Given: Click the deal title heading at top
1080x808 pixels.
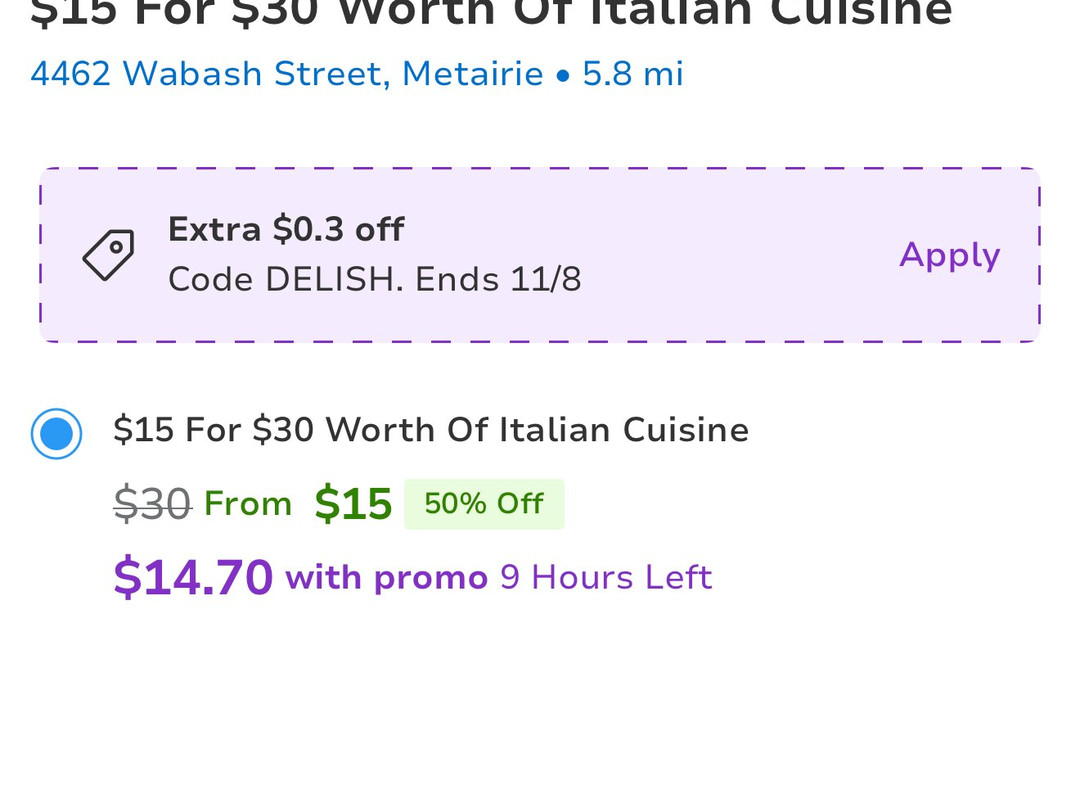Looking at the screenshot, I should click(x=491, y=14).
